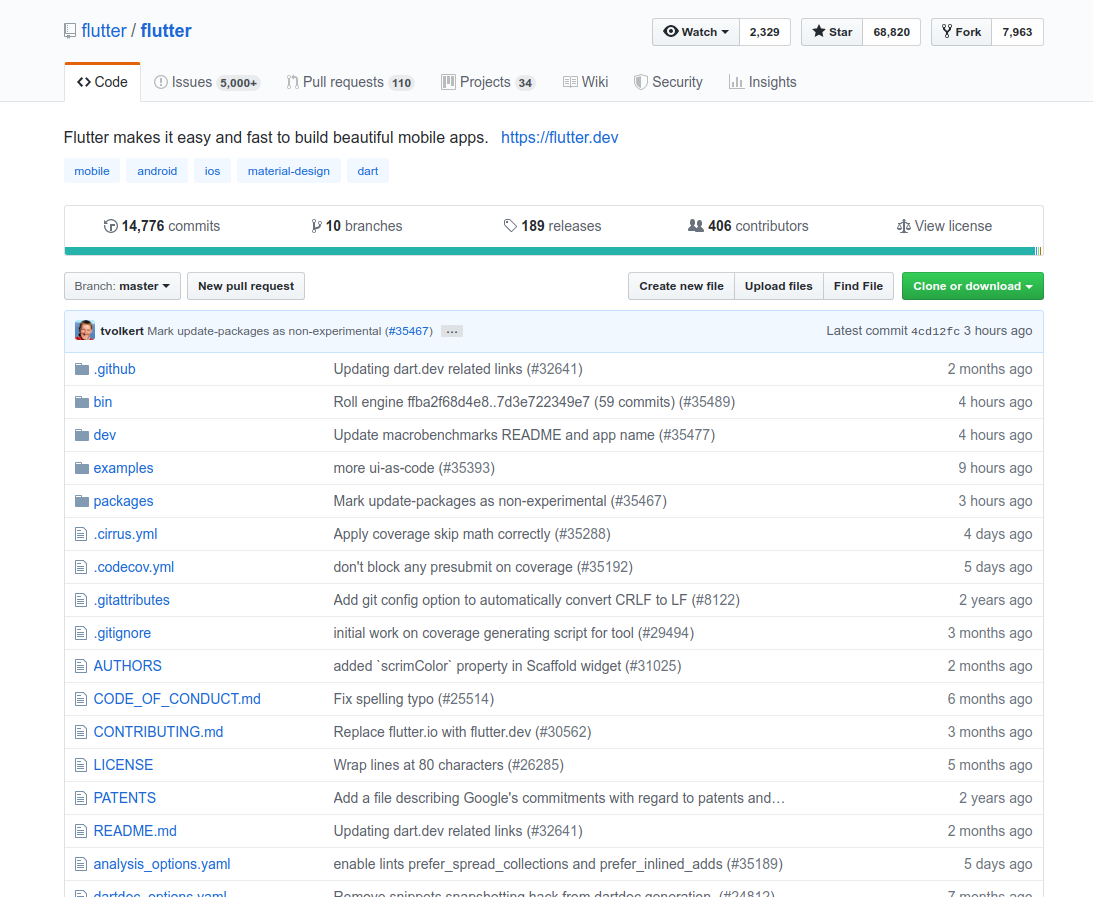
Task: Open the 406 contributors link
Action: [x=748, y=226]
